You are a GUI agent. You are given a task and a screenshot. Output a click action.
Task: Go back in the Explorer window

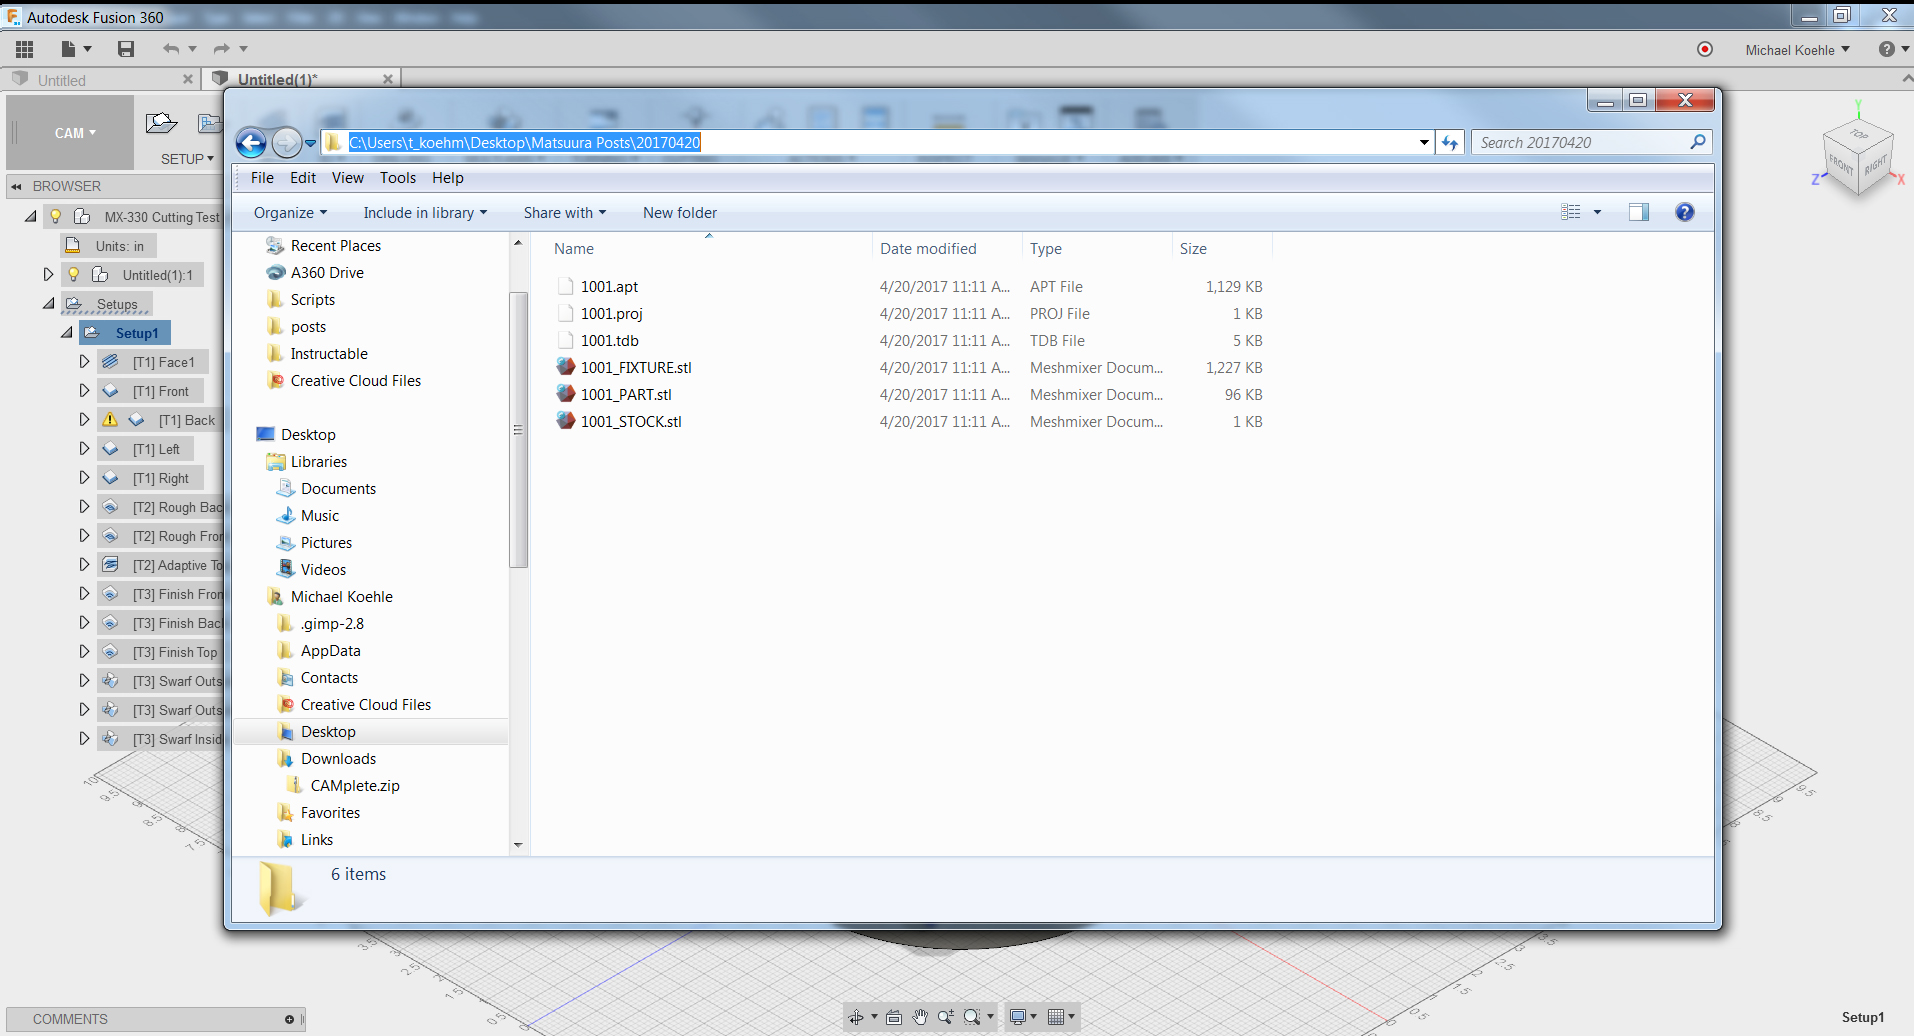[x=251, y=143]
